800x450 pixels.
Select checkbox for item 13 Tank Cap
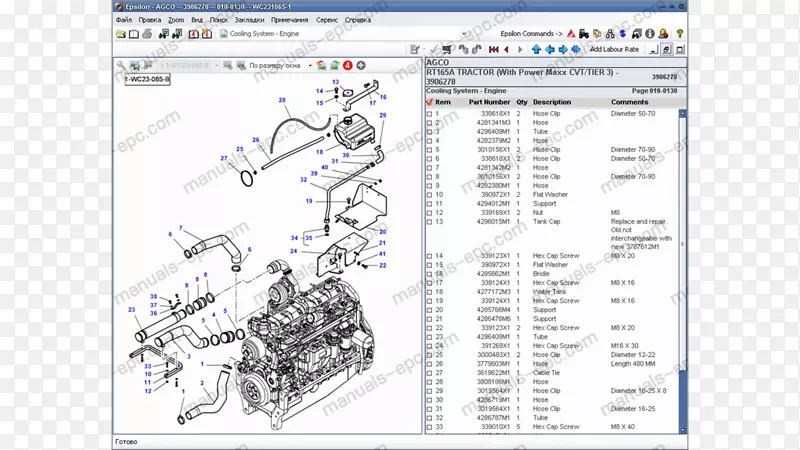[430, 221]
